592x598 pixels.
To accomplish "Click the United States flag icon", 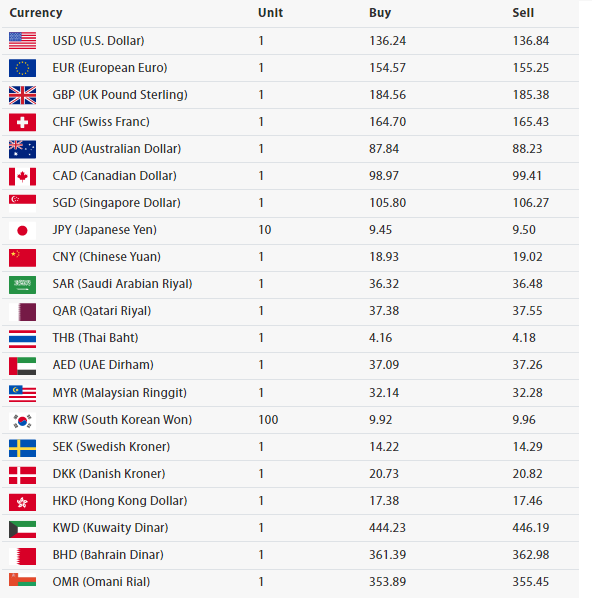I will [23, 41].
